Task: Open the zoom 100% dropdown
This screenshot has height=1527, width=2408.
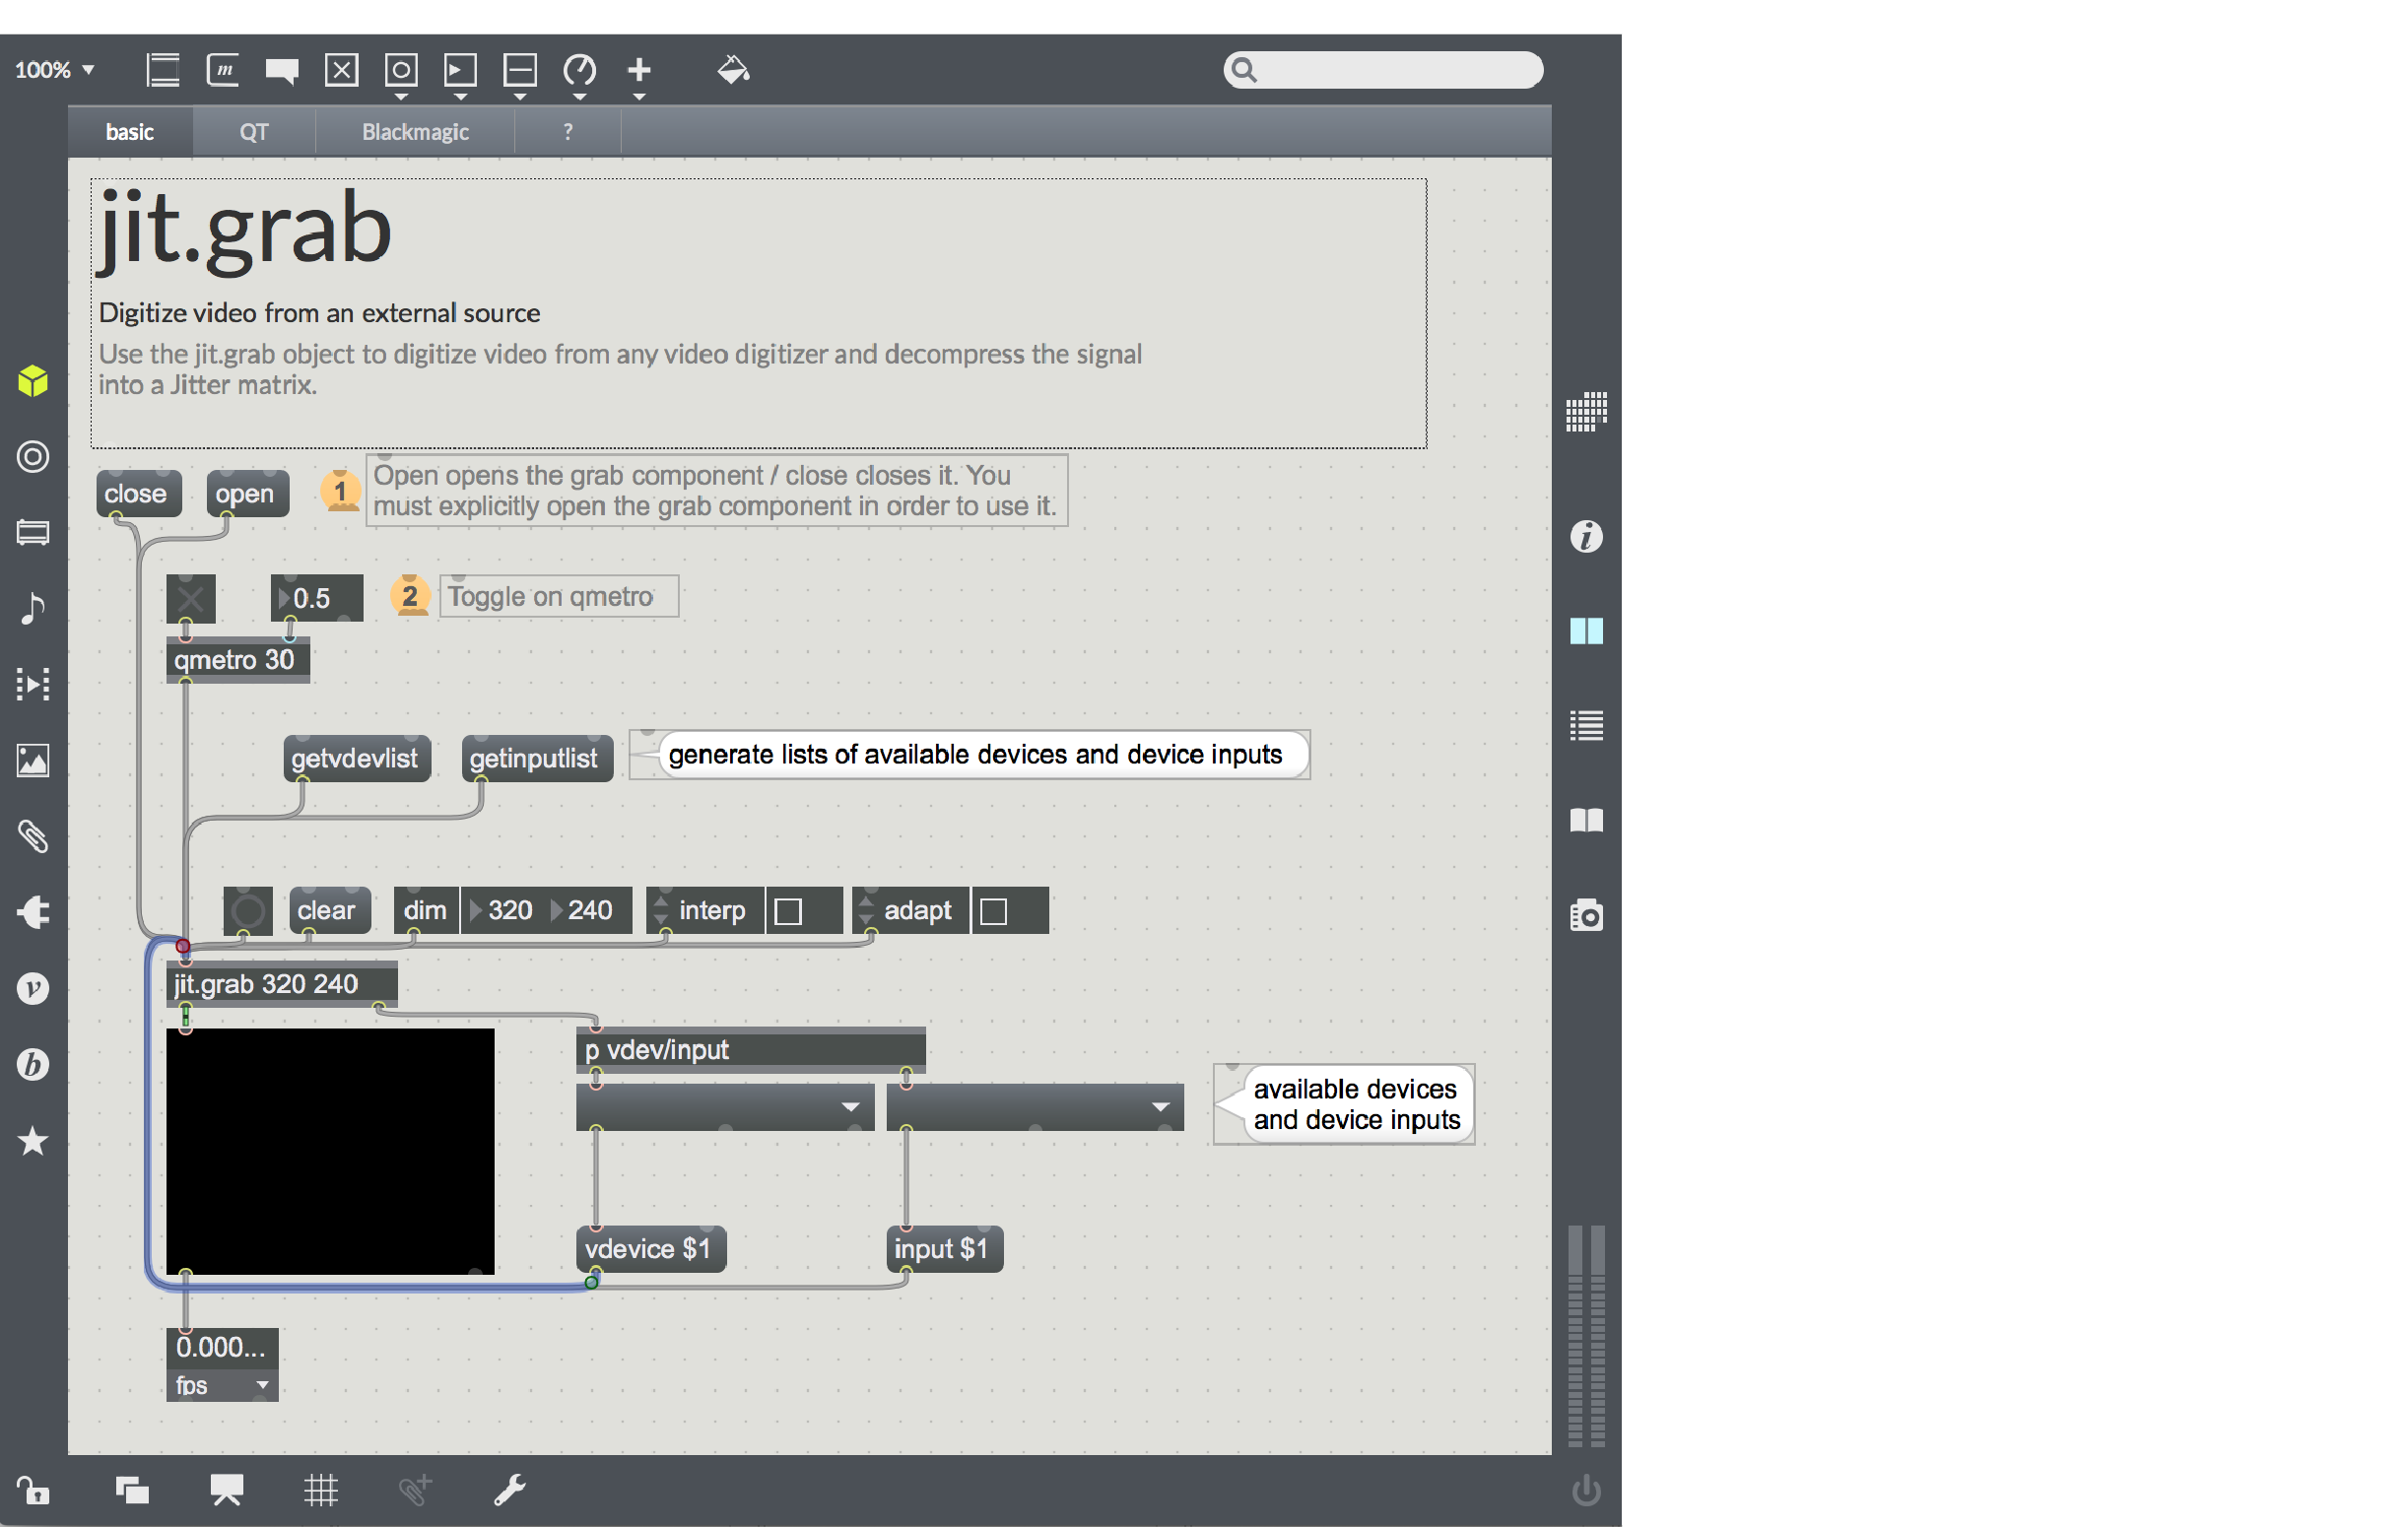Action: click(55, 70)
